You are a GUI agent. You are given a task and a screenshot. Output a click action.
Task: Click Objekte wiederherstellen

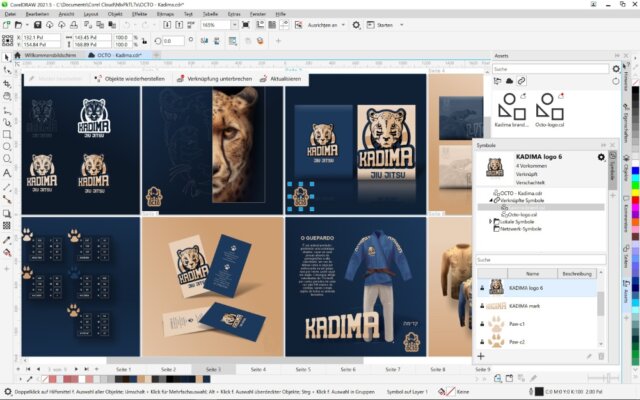130,79
